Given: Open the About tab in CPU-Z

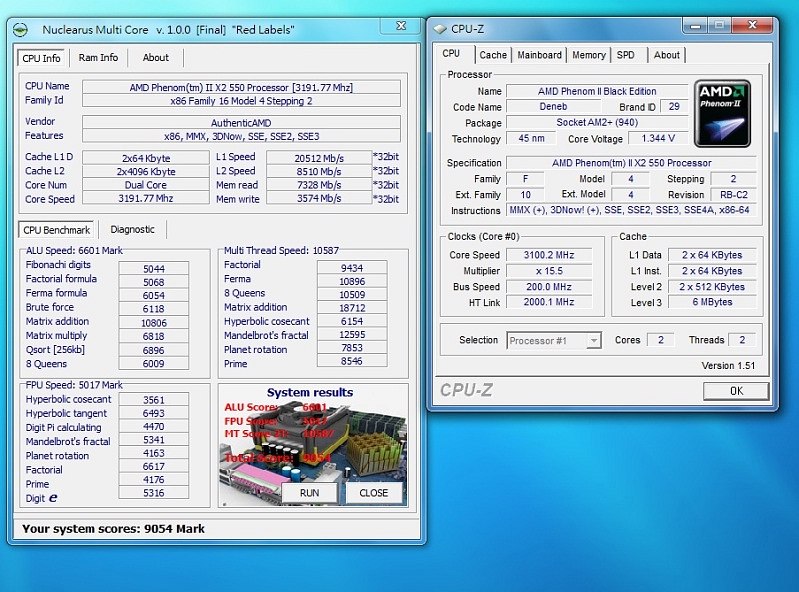Looking at the screenshot, I should click(x=667, y=55).
